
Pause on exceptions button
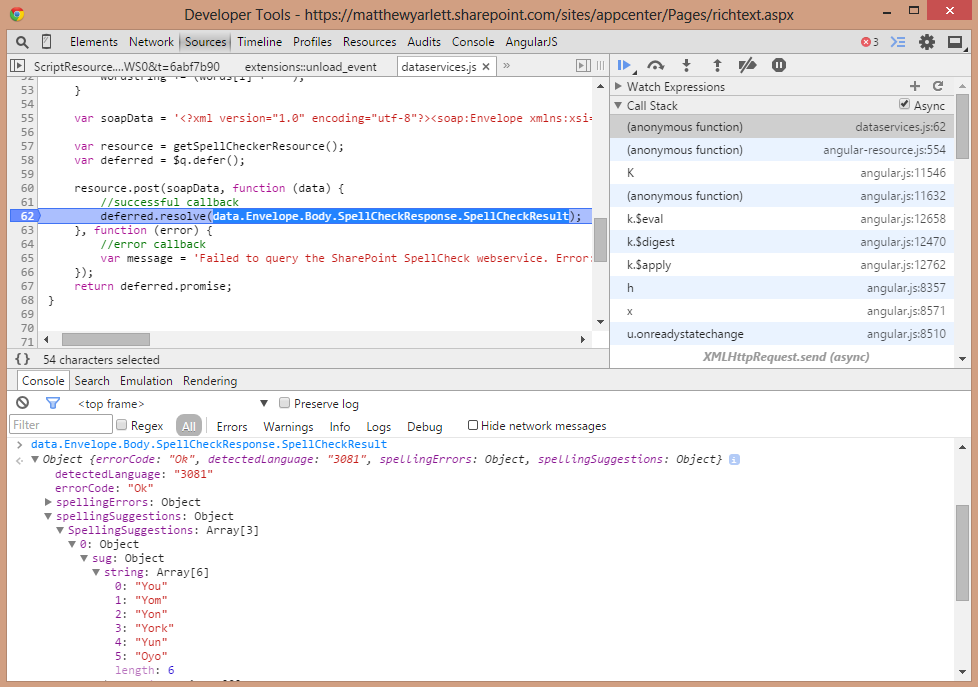tap(778, 65)
